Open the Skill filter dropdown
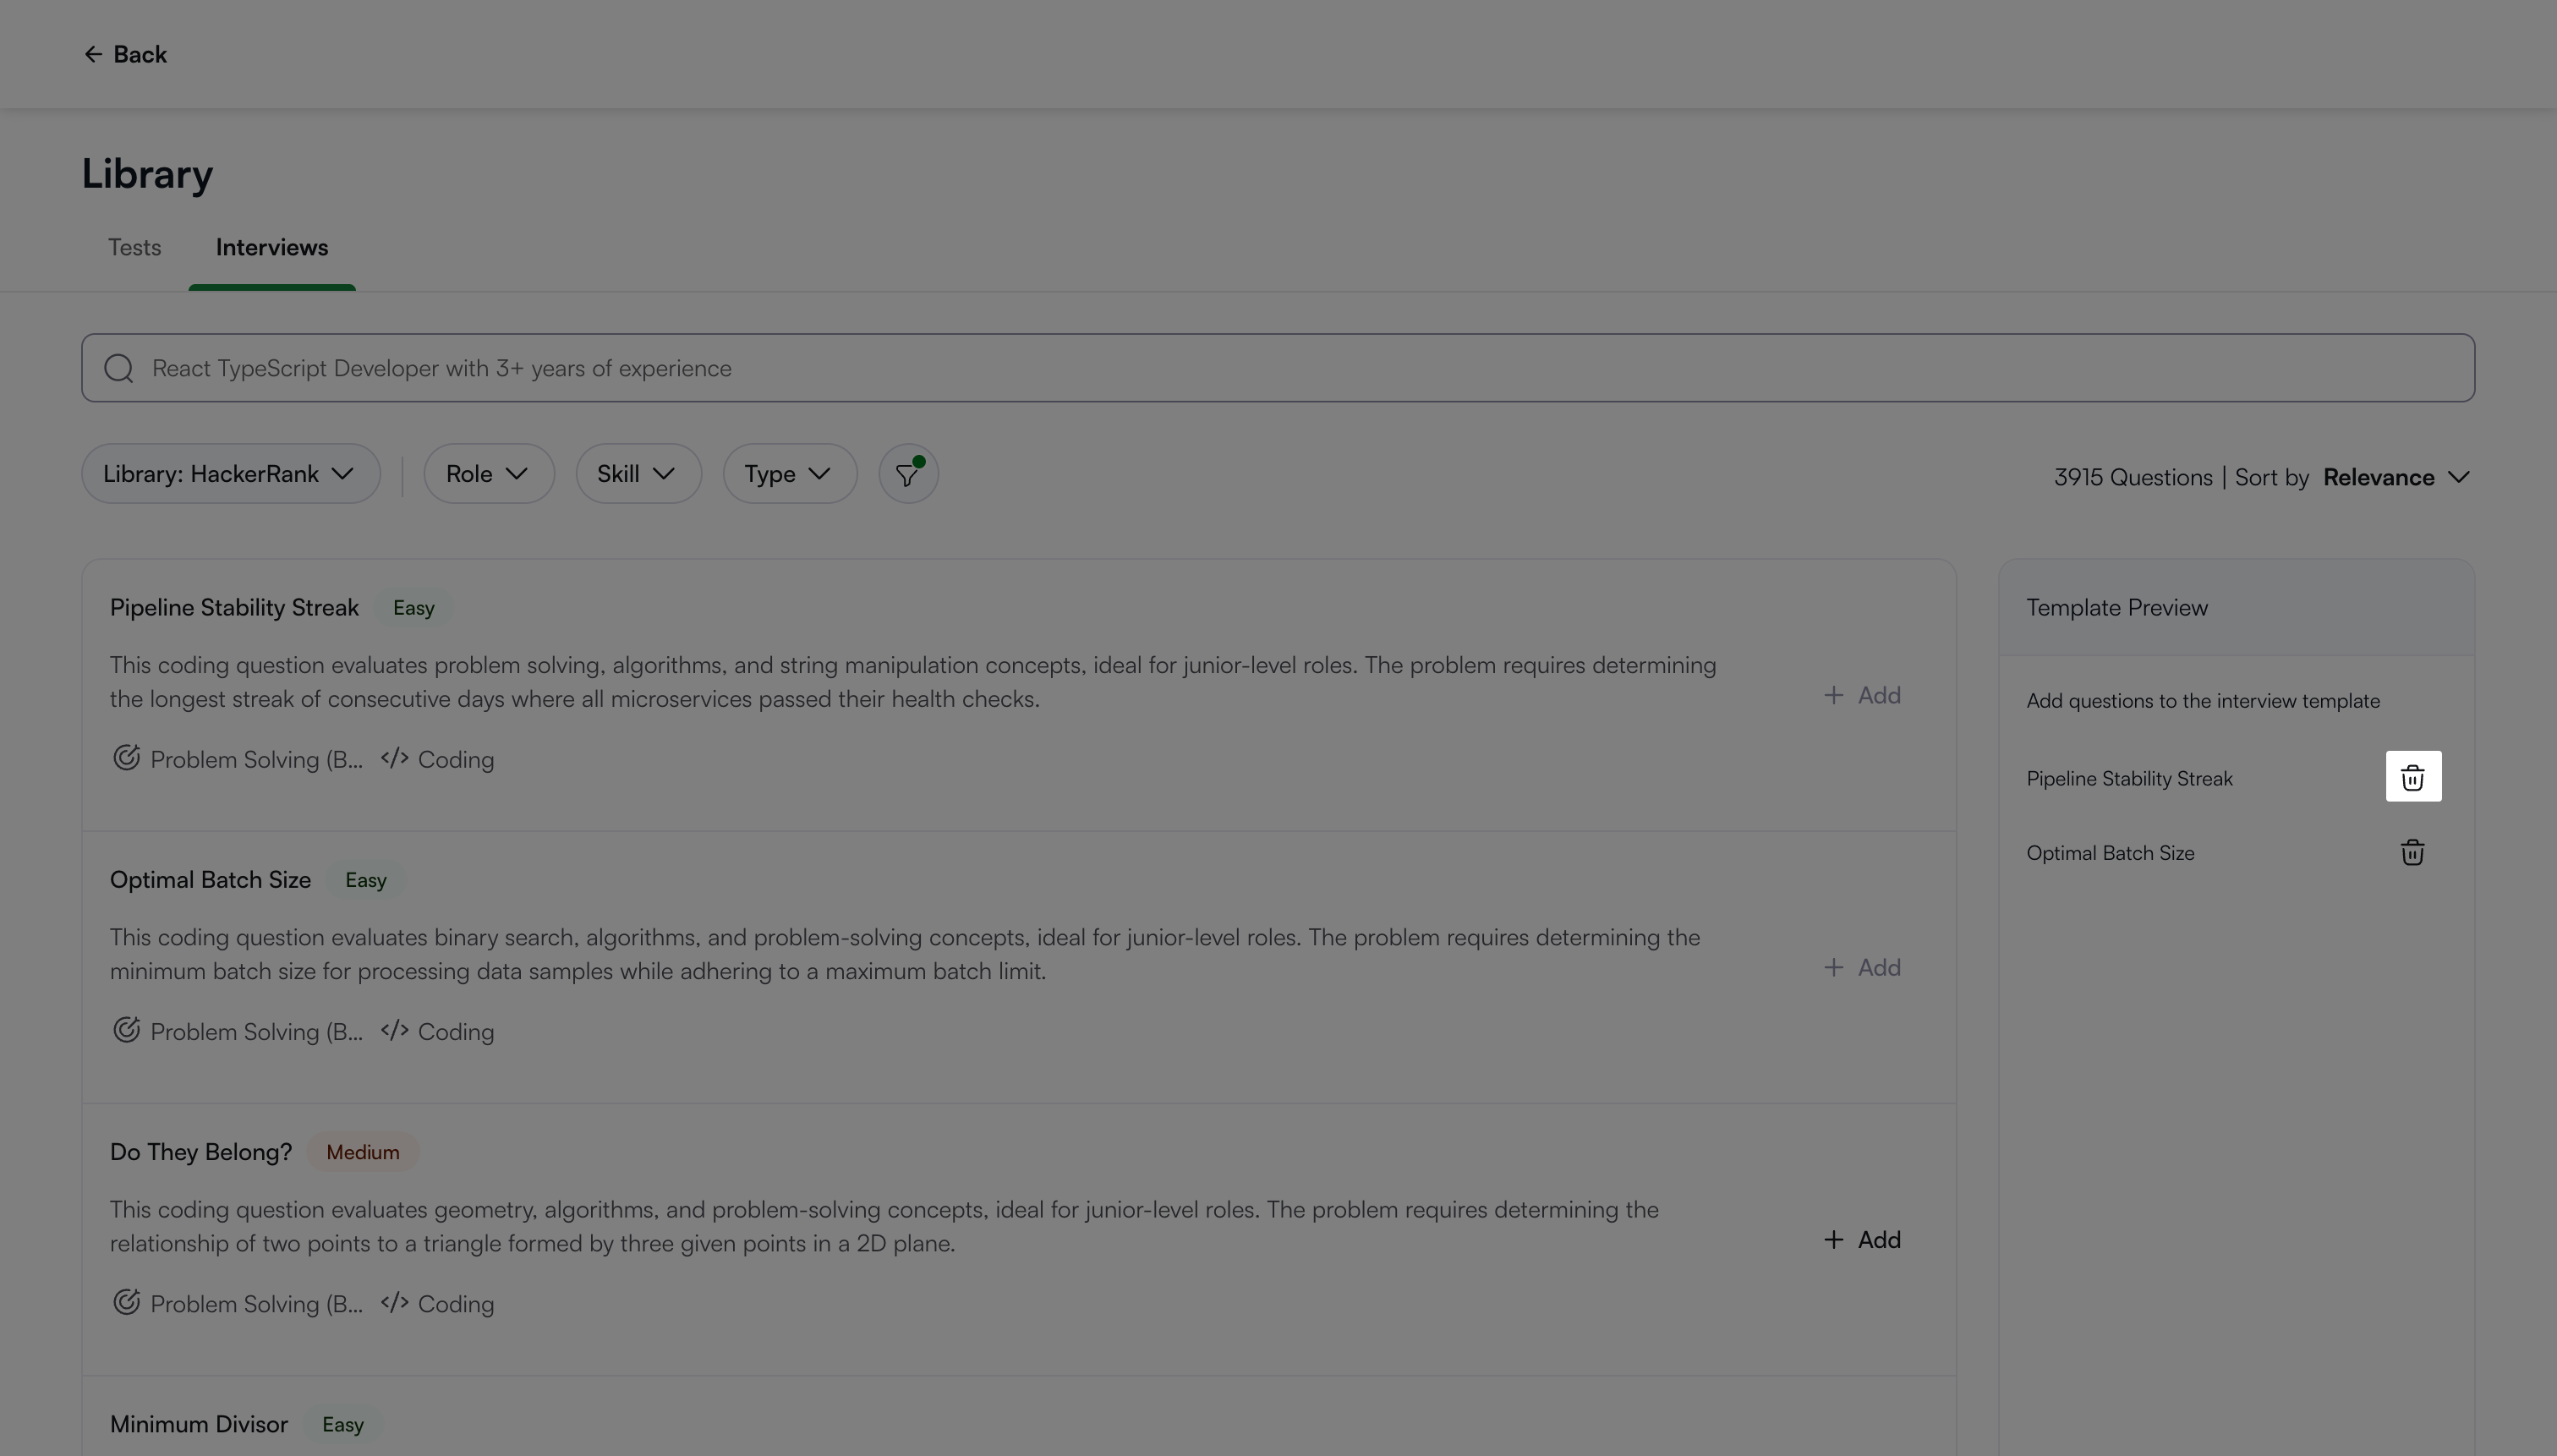The width and height of the screenshot is (2557, 1456). click(639, 474)
